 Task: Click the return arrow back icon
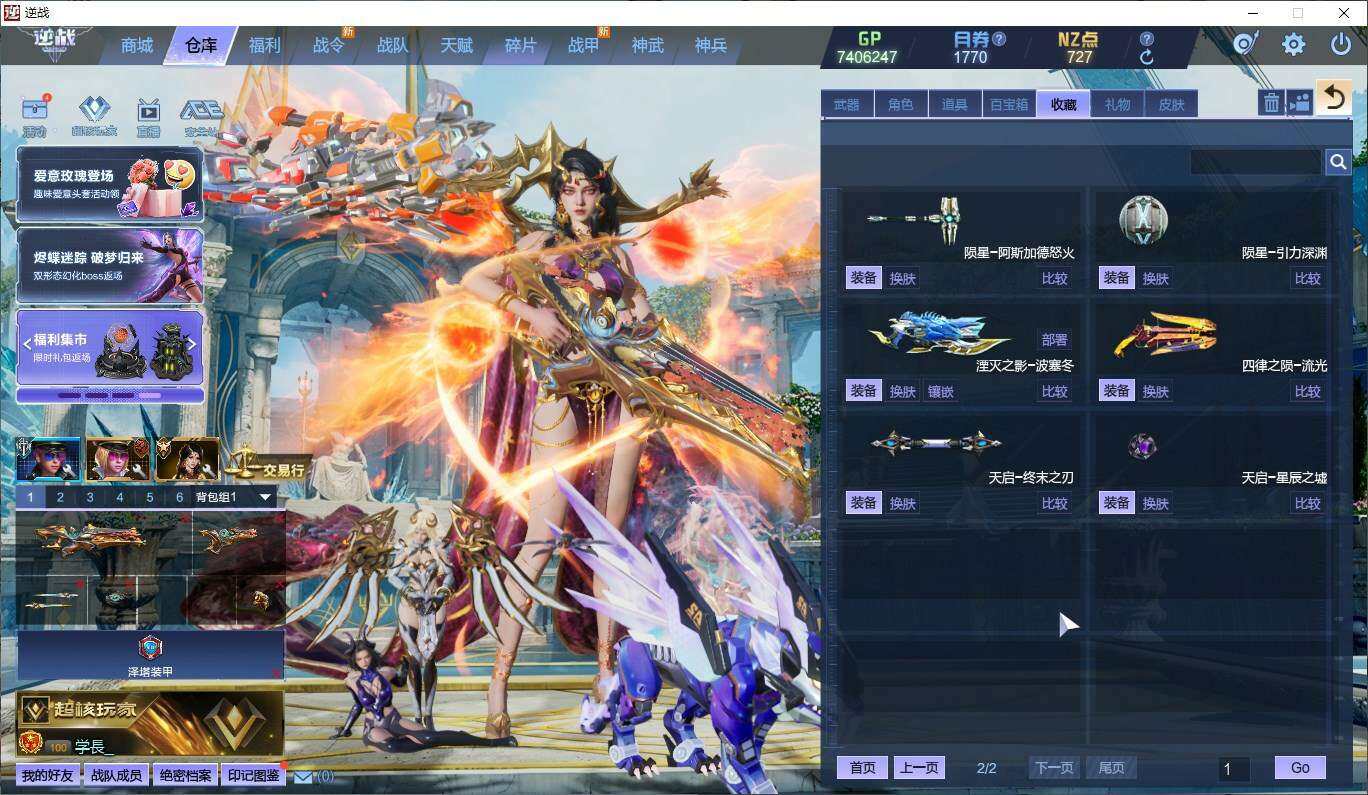[1334, 98]
